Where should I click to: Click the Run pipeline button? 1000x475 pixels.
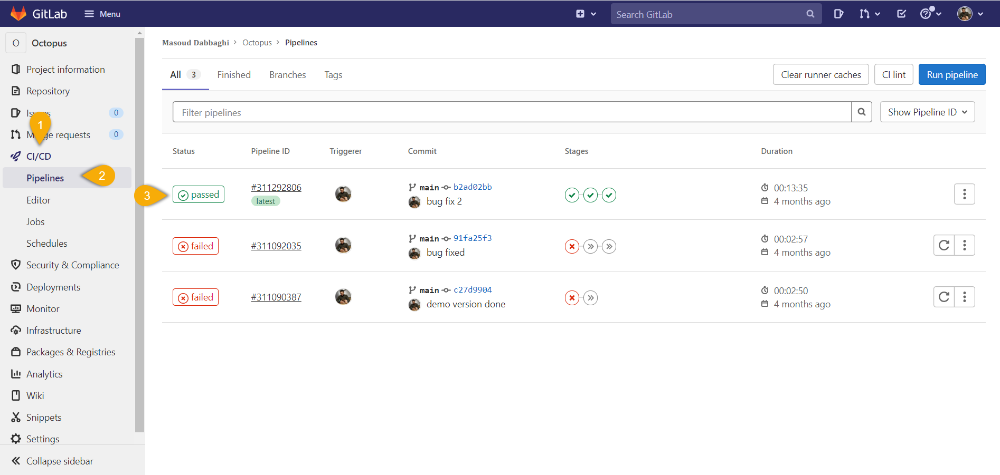tap(952, 75)
